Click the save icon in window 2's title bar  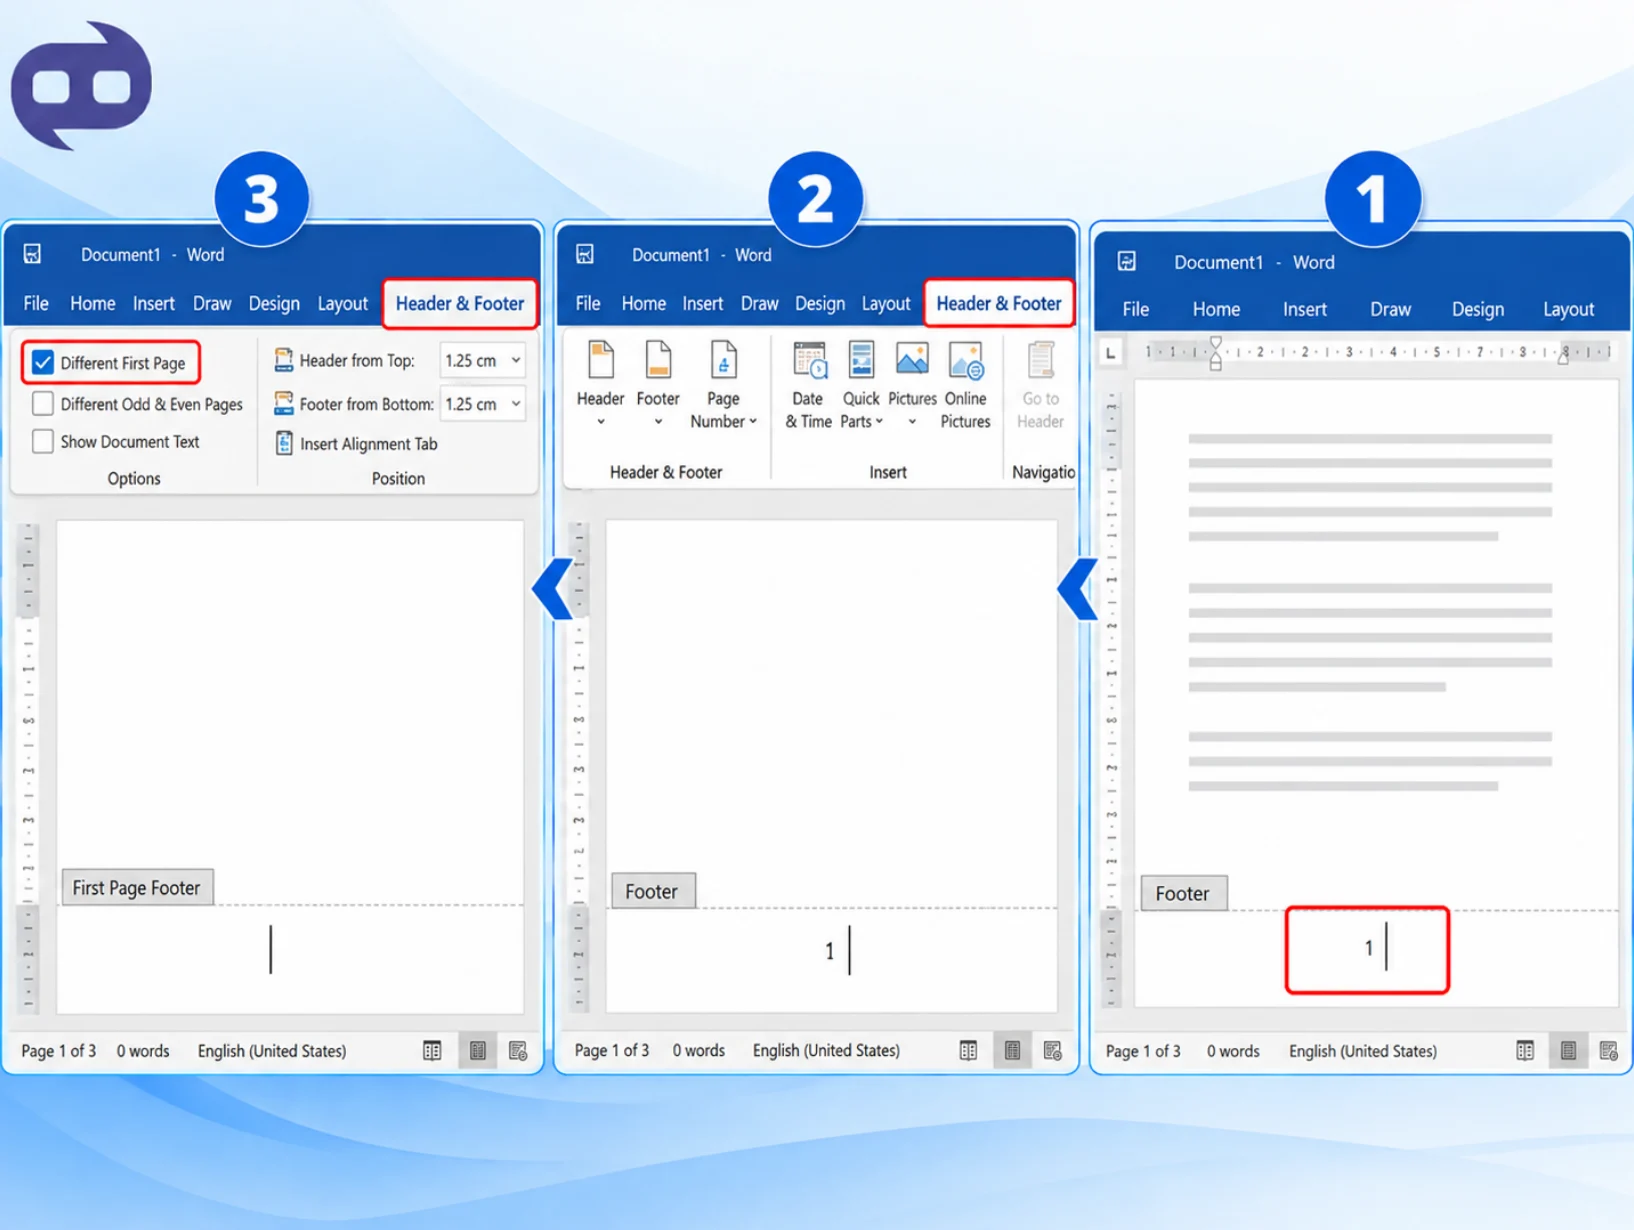[x=585, y=254]
